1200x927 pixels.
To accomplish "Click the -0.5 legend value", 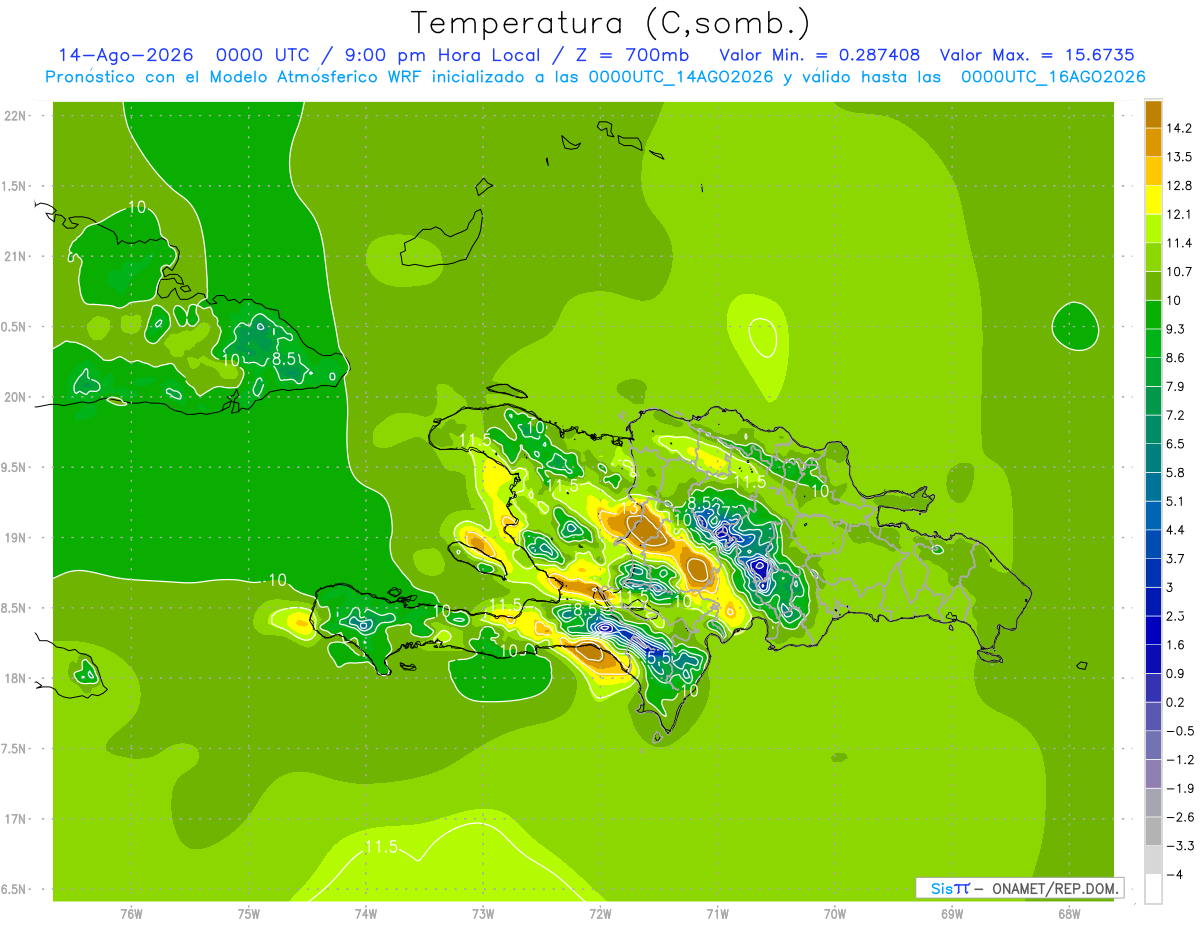I will [1178, 731].
